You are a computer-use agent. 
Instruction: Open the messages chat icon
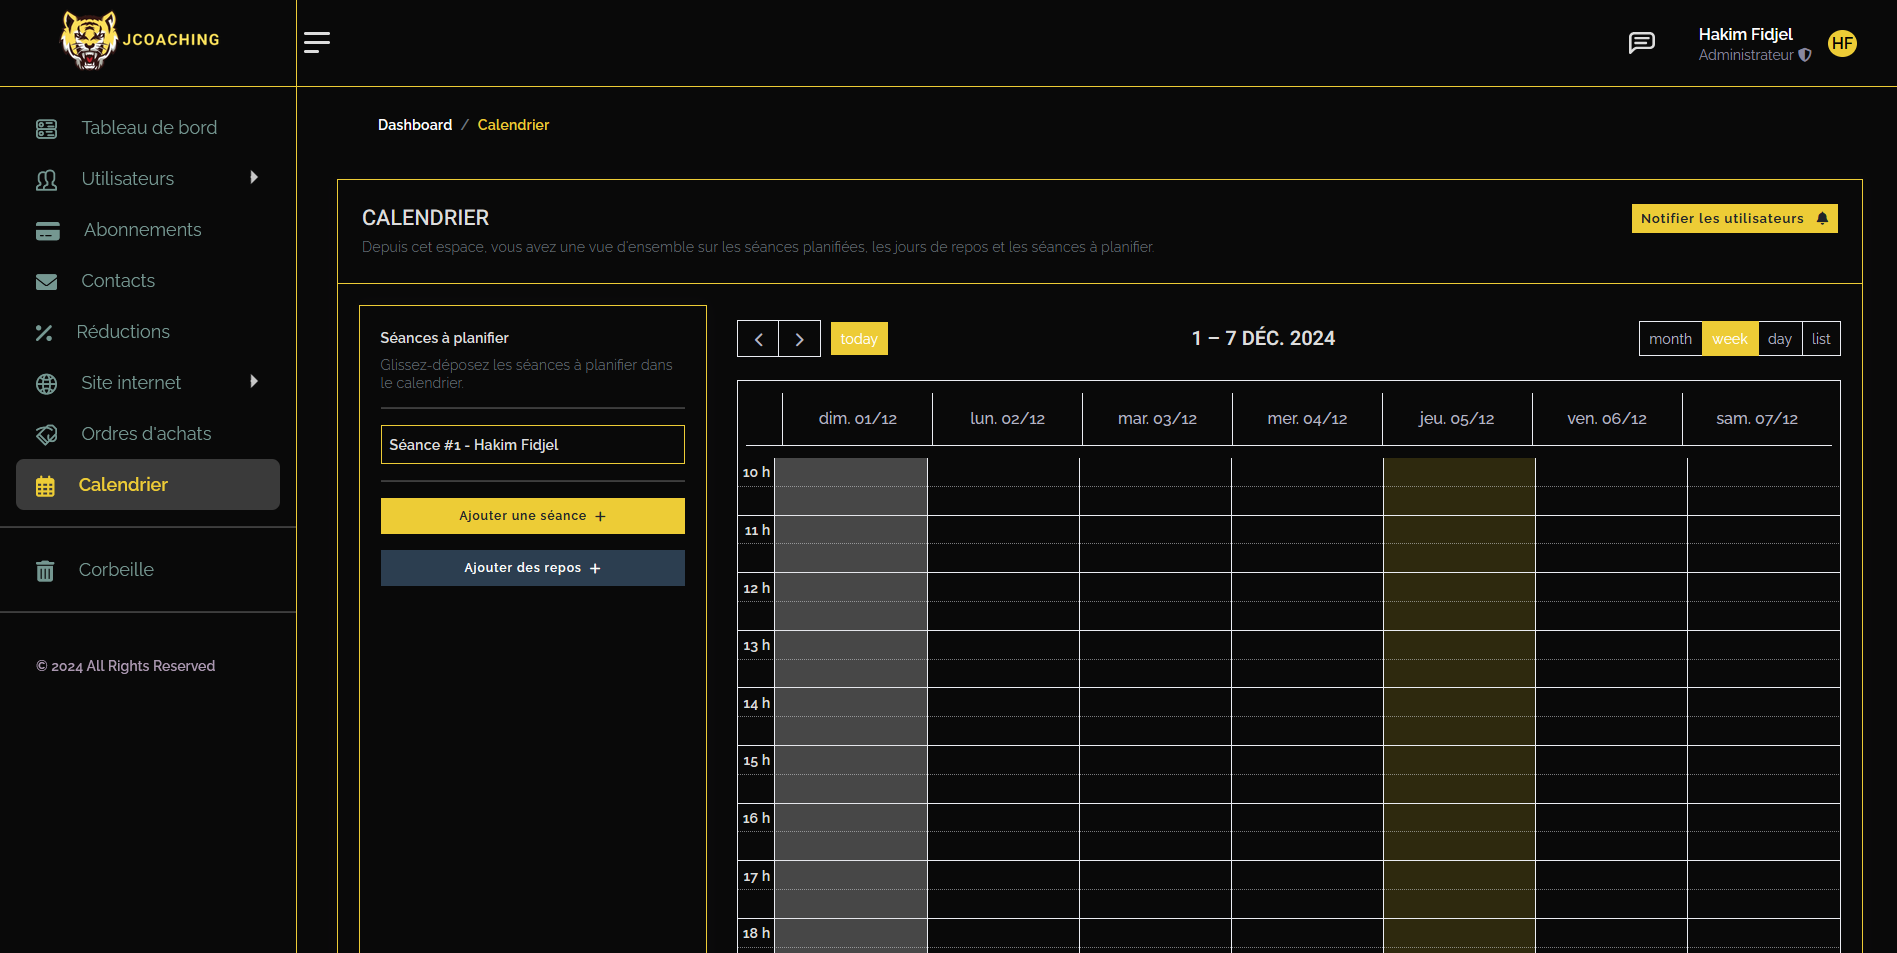[x=1641, y=43]
